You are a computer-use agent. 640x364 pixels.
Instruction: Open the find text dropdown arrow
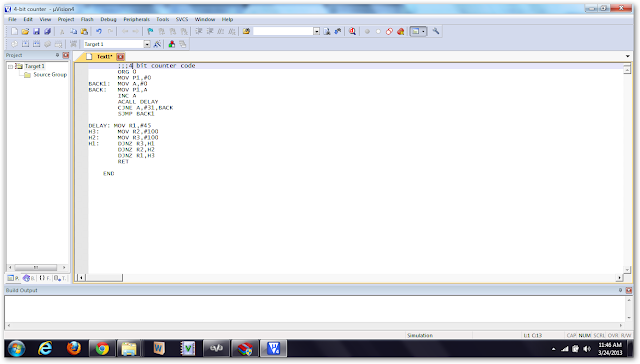[x=316, y=31]
